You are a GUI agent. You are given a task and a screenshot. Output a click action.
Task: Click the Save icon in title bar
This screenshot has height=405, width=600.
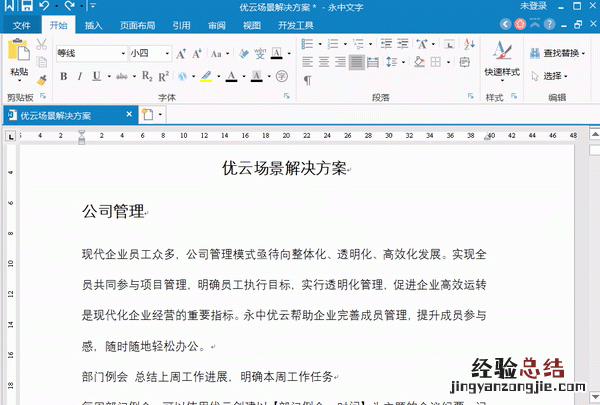pos(27,6)
